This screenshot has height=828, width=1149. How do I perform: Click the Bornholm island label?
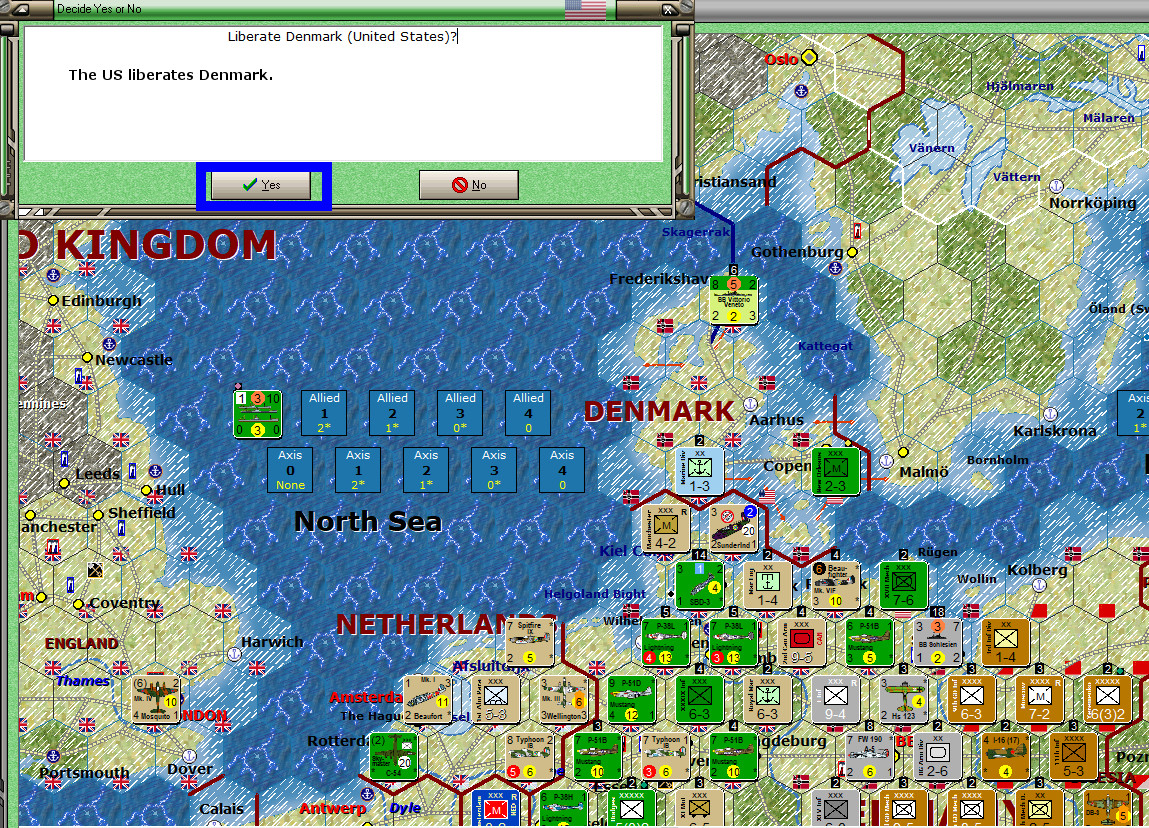click(x=997, y=460)
